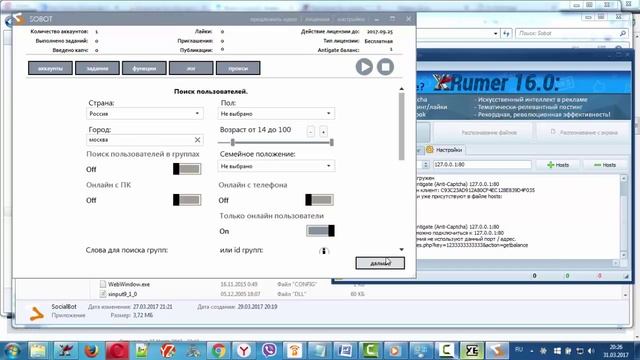The width and height of the screenshot is (640, 360).
Task: Toggle Поиск пользователей в группах switch
Action: pos(187,169)
